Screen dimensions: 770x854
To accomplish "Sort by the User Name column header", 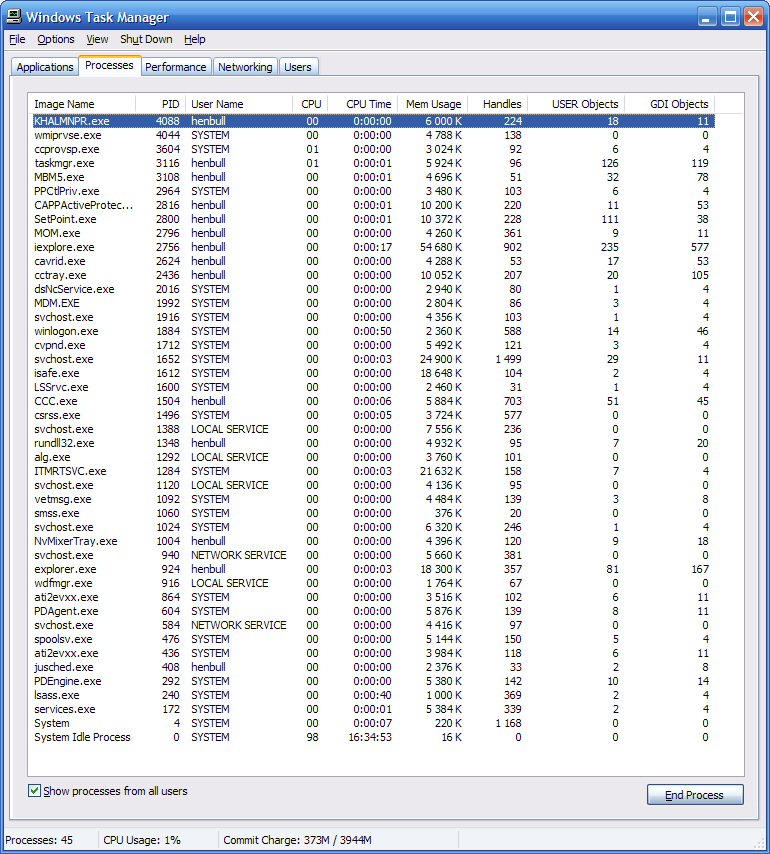I will 239,104.
